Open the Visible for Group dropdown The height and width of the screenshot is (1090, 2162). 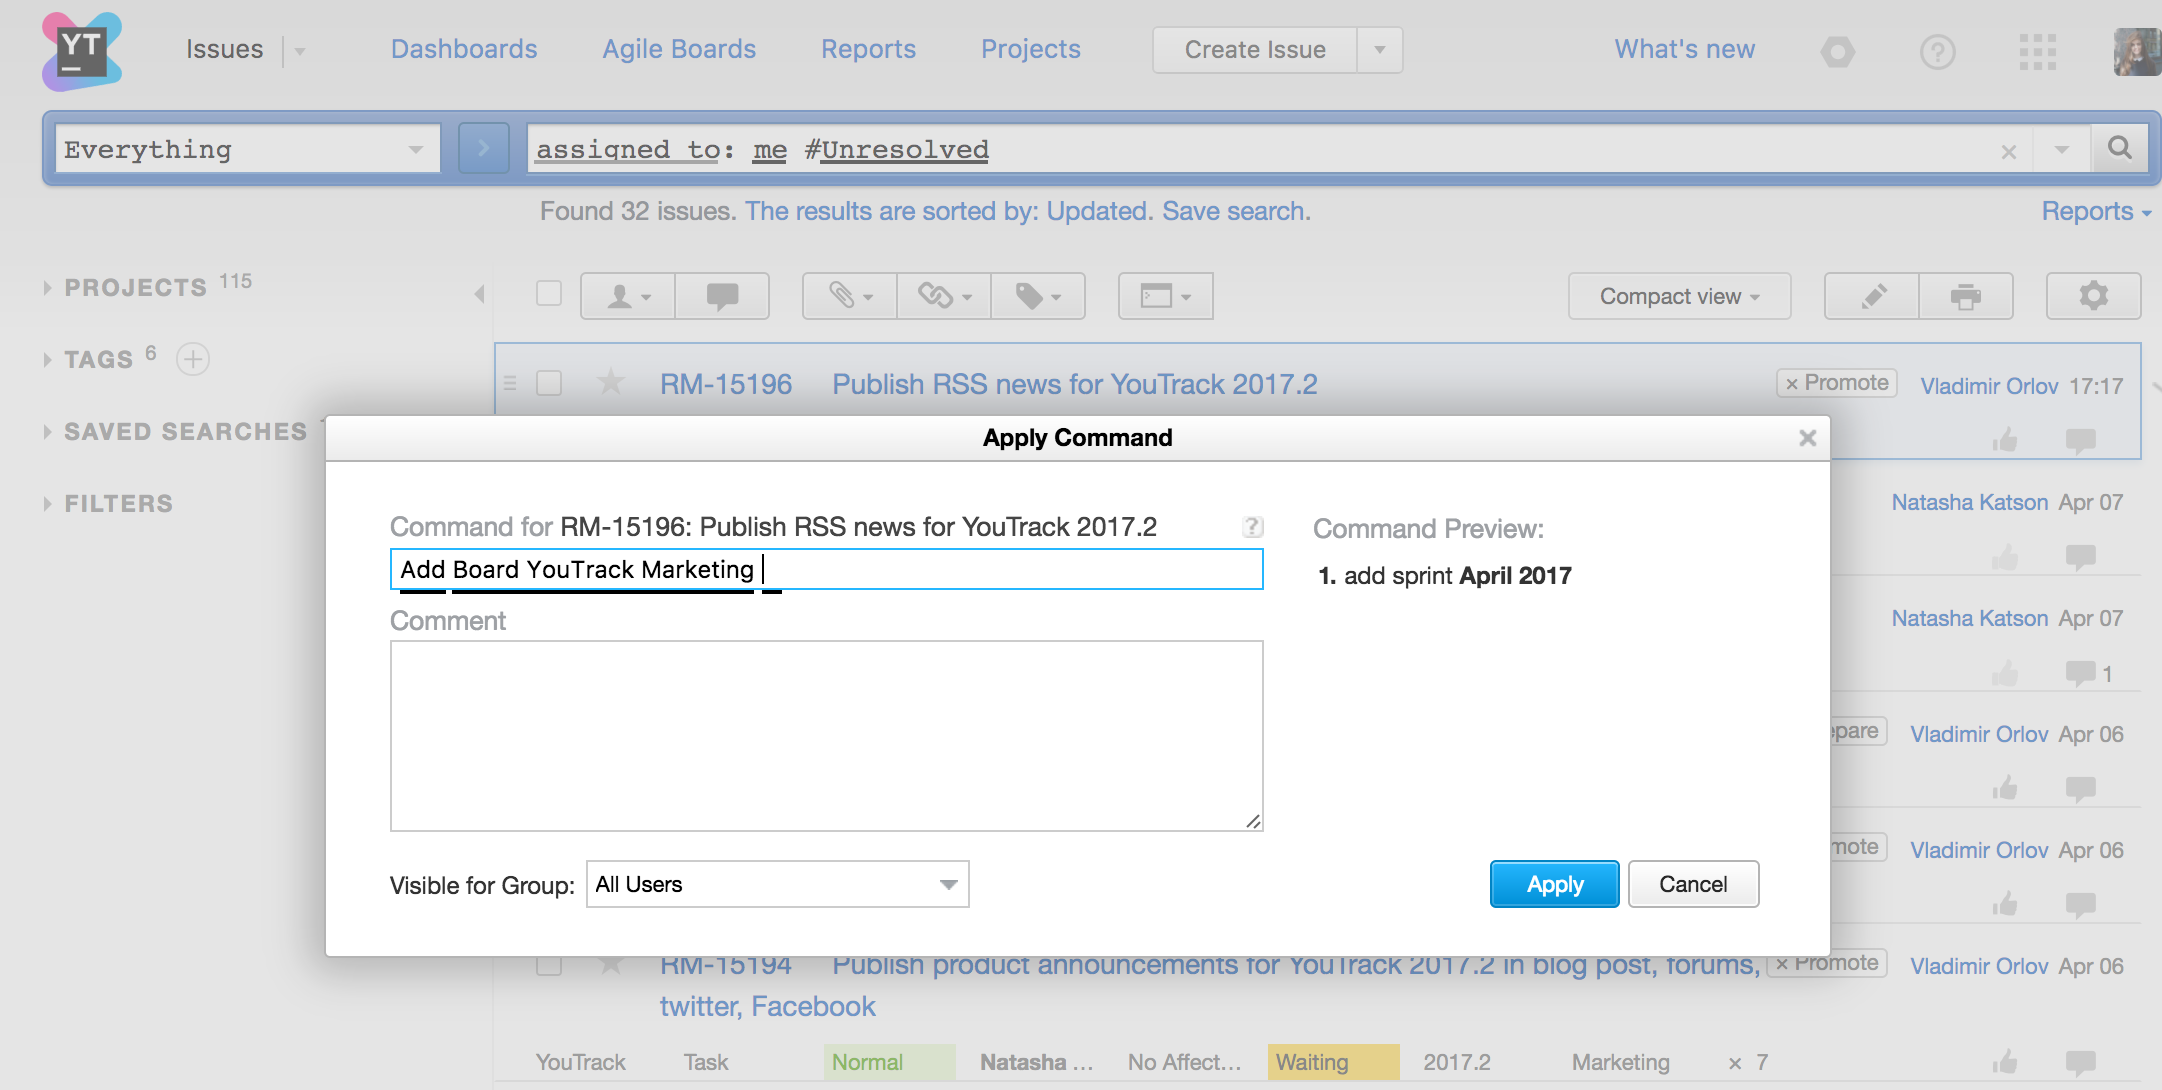[778, 884]
